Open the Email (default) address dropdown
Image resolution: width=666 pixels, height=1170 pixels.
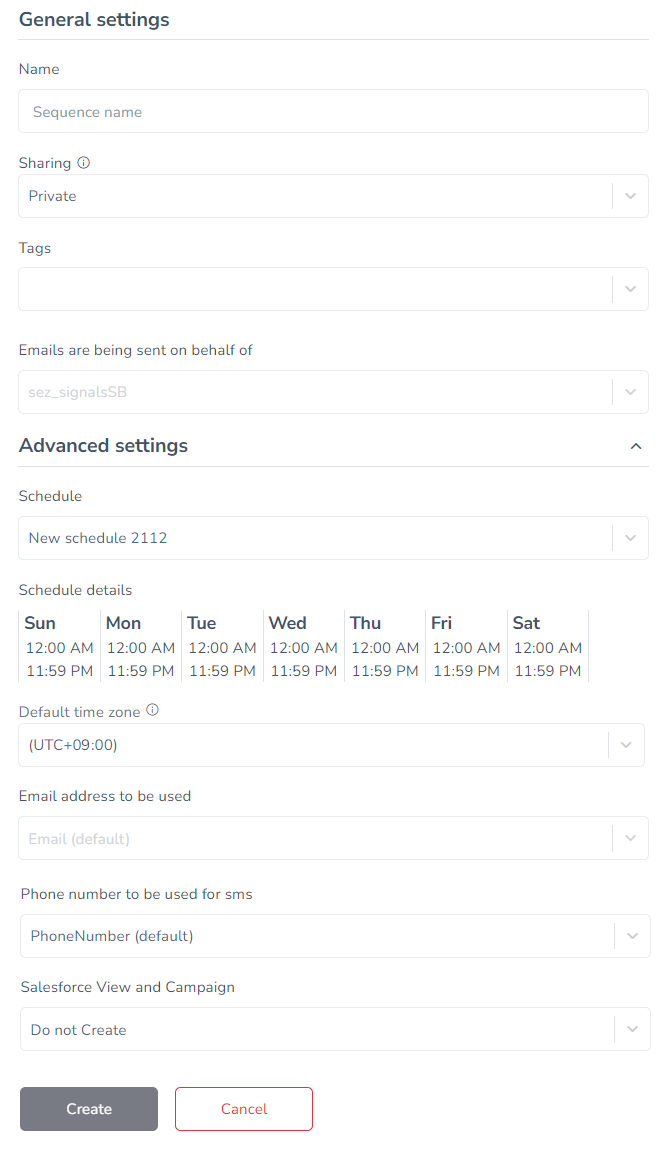tap(333, 838)
